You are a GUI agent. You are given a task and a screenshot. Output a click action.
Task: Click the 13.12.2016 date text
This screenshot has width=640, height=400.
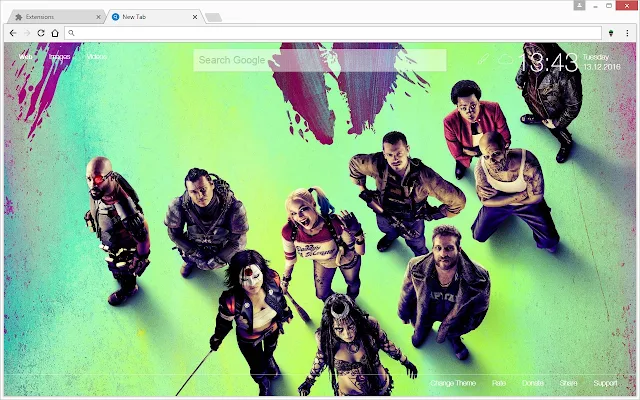(x=602, y=67)
